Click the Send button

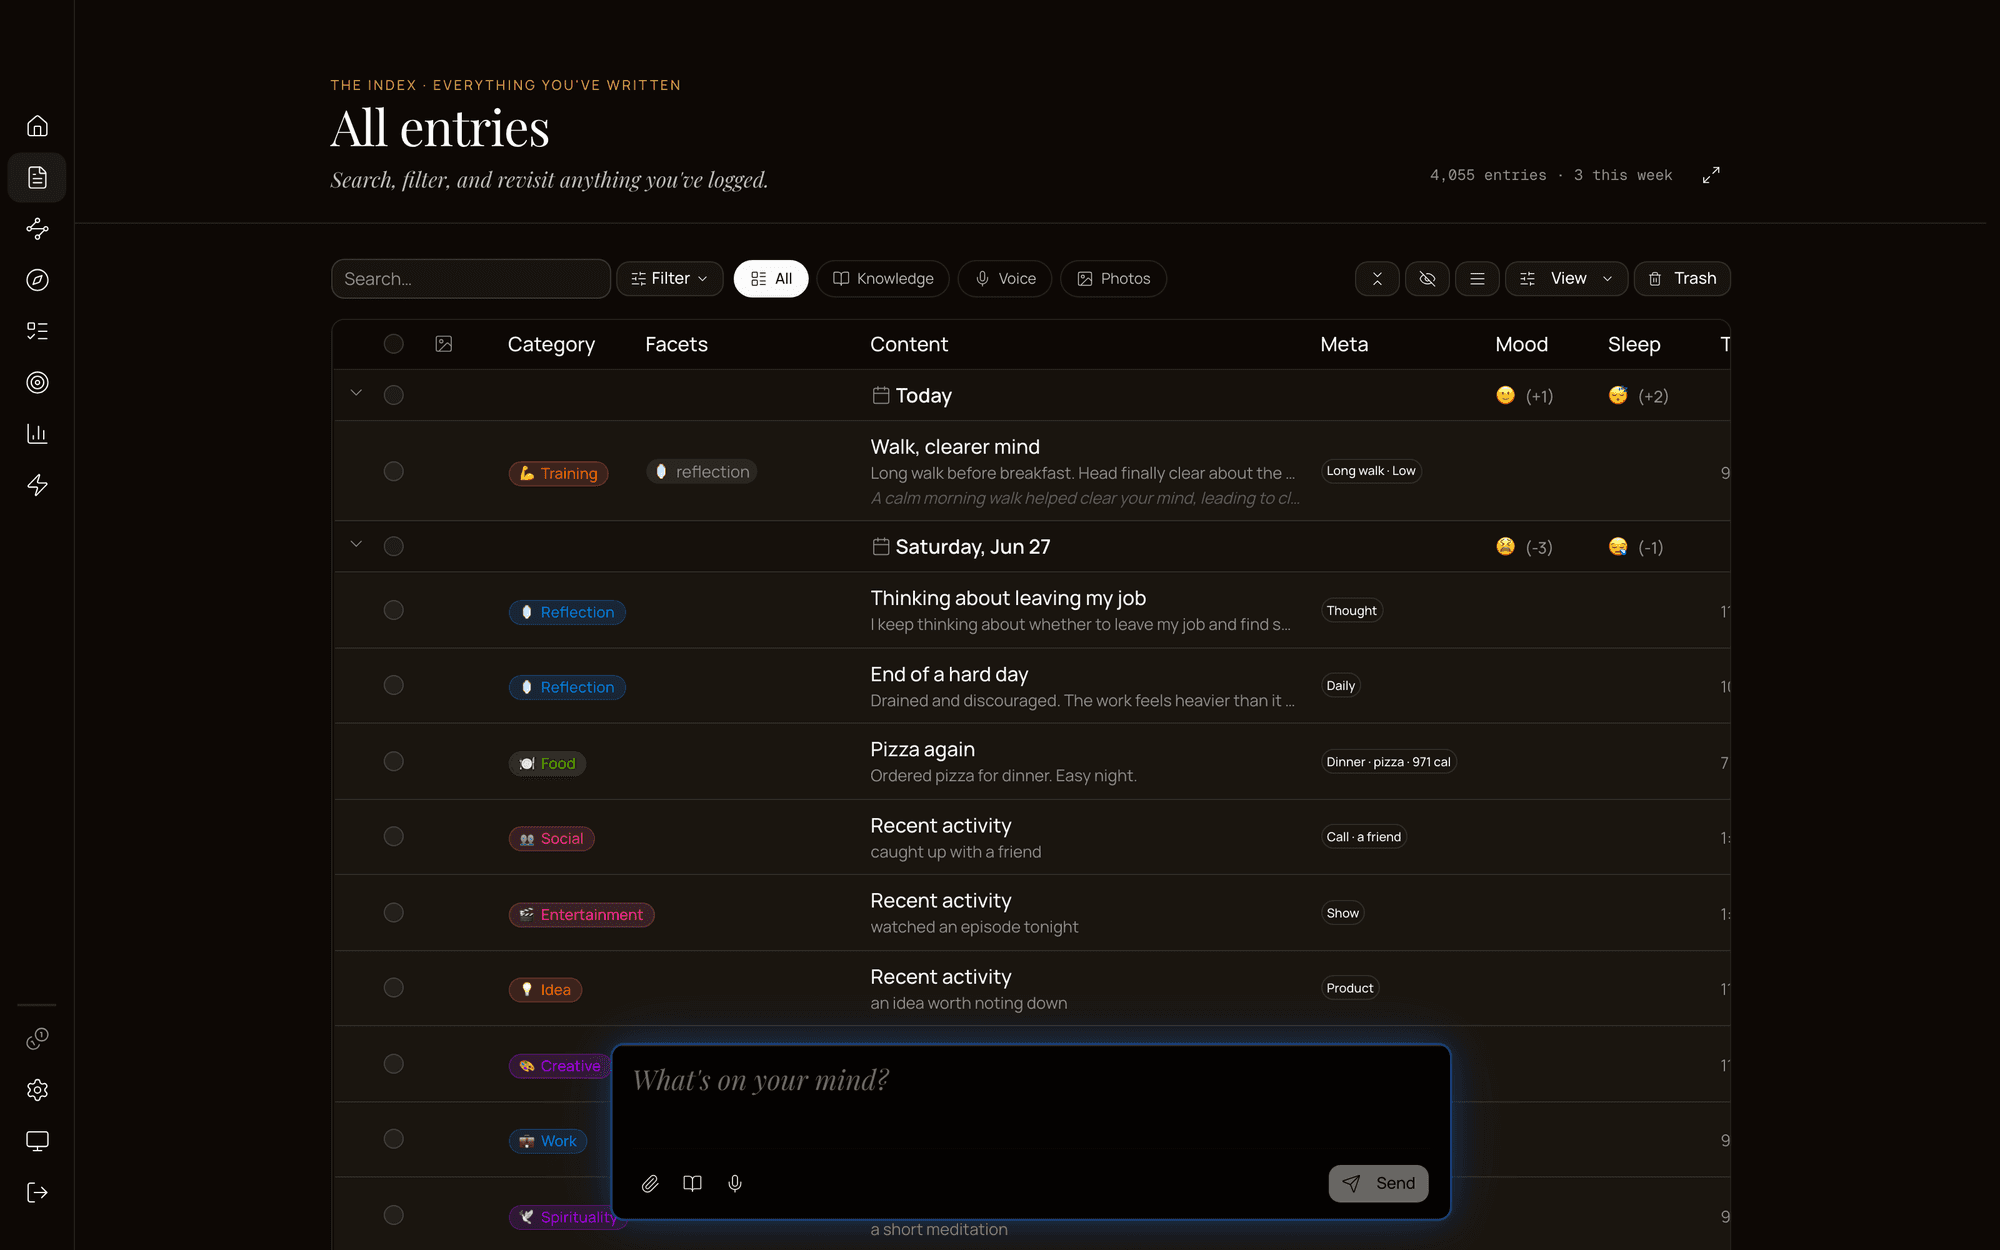[1378, 1184]
